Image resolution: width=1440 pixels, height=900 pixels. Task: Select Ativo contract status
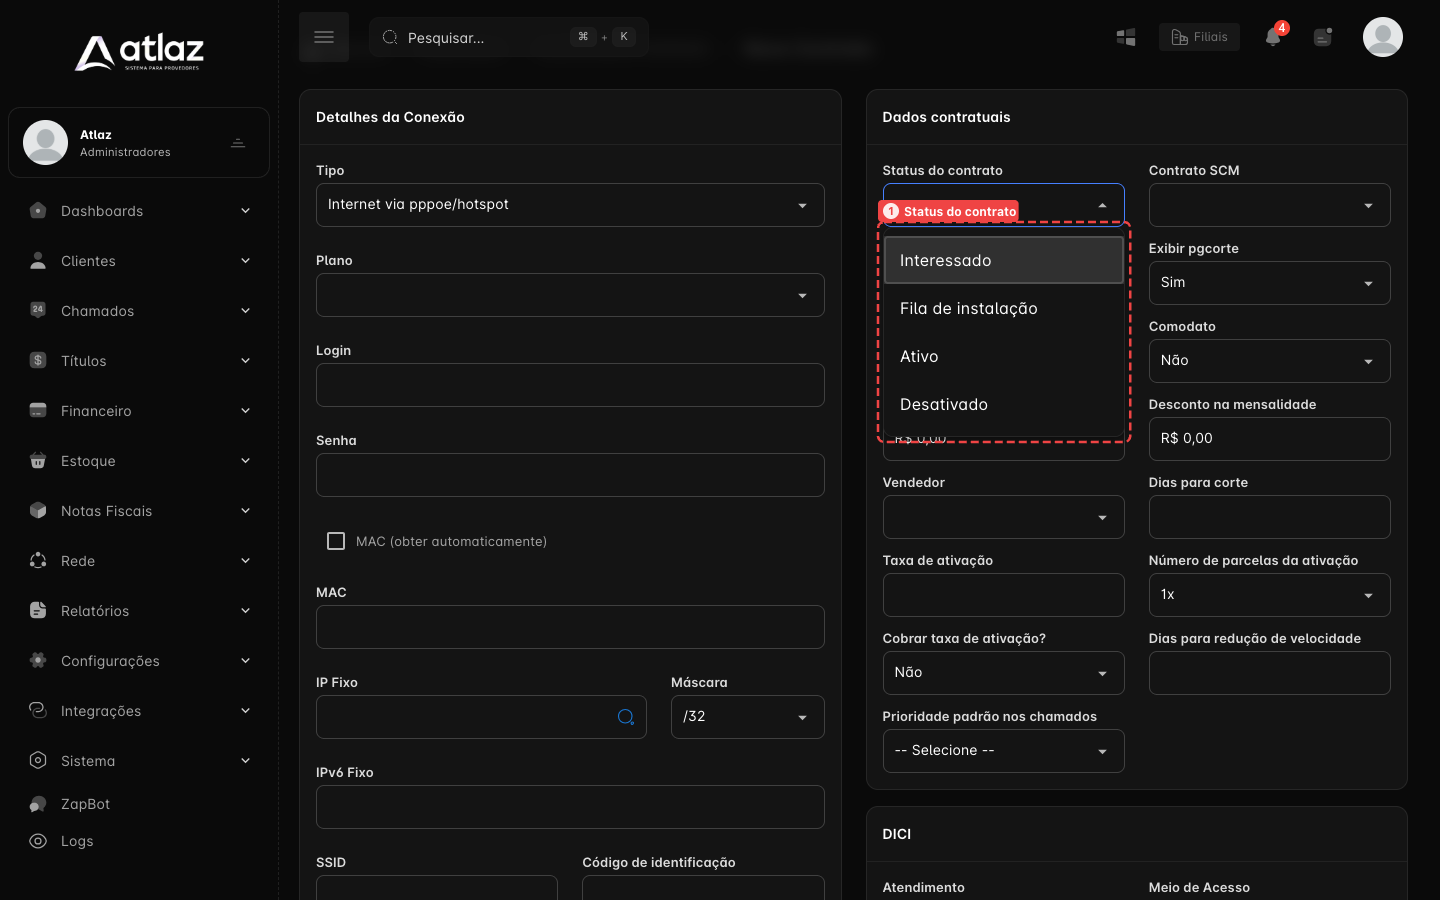pos(1004,356)
